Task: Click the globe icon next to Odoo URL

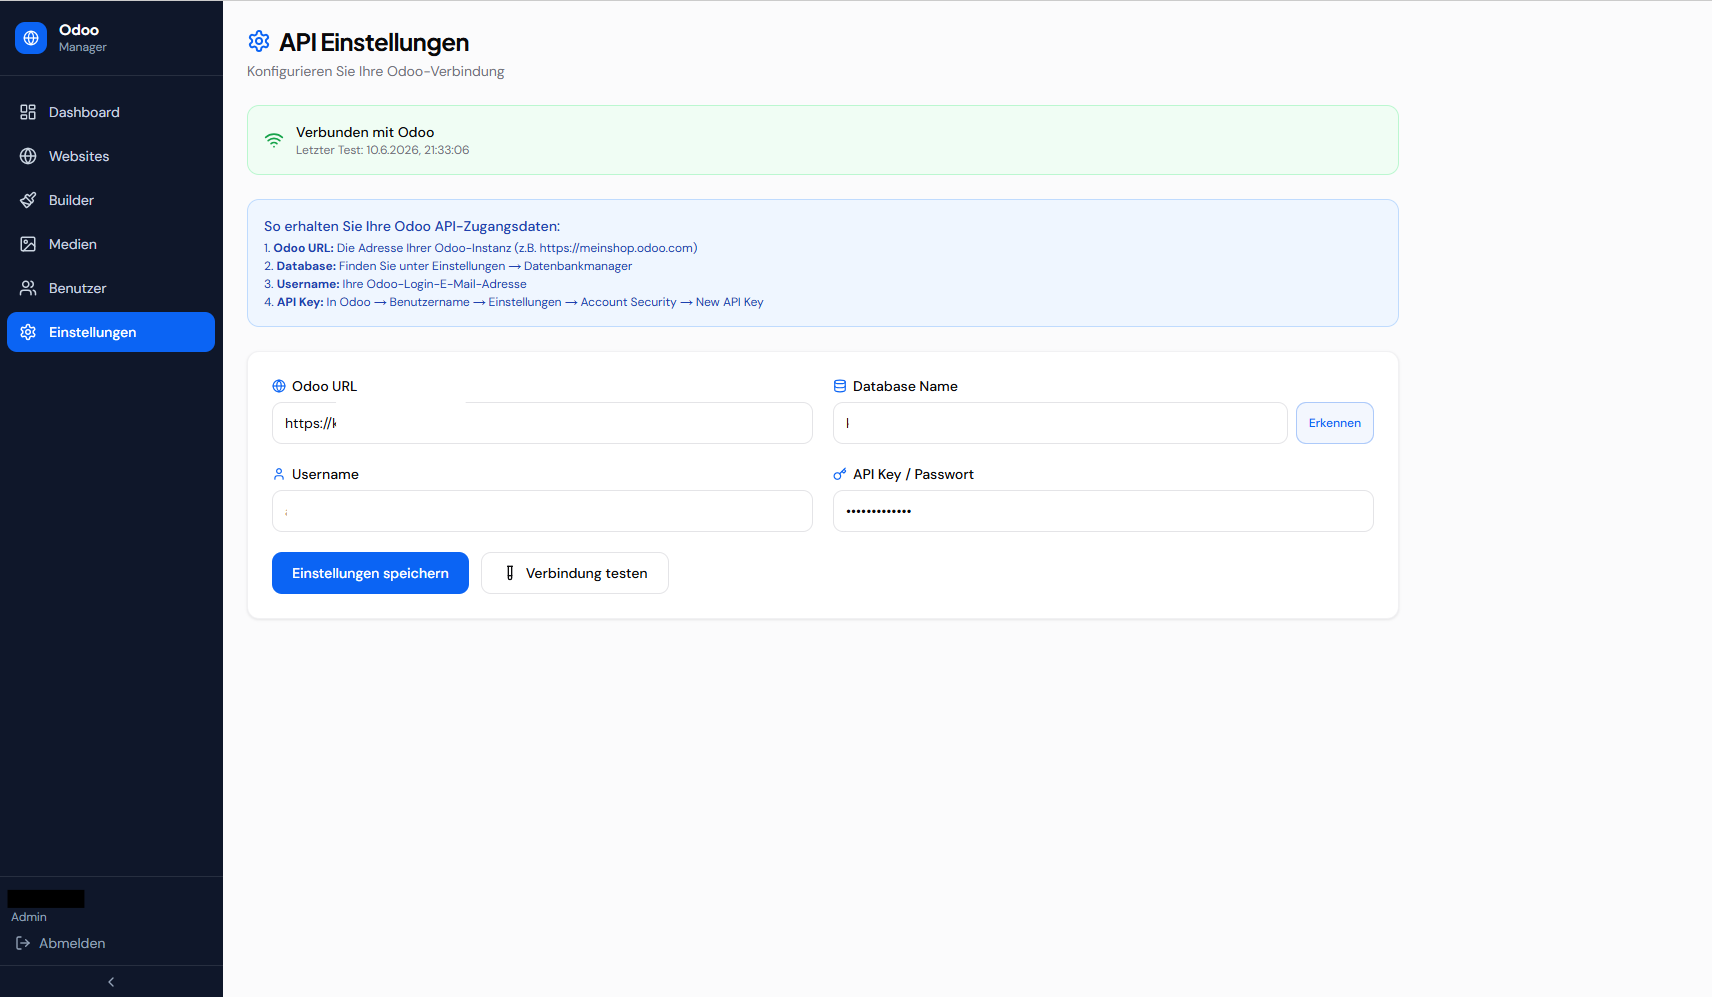Action: [279, 386]
